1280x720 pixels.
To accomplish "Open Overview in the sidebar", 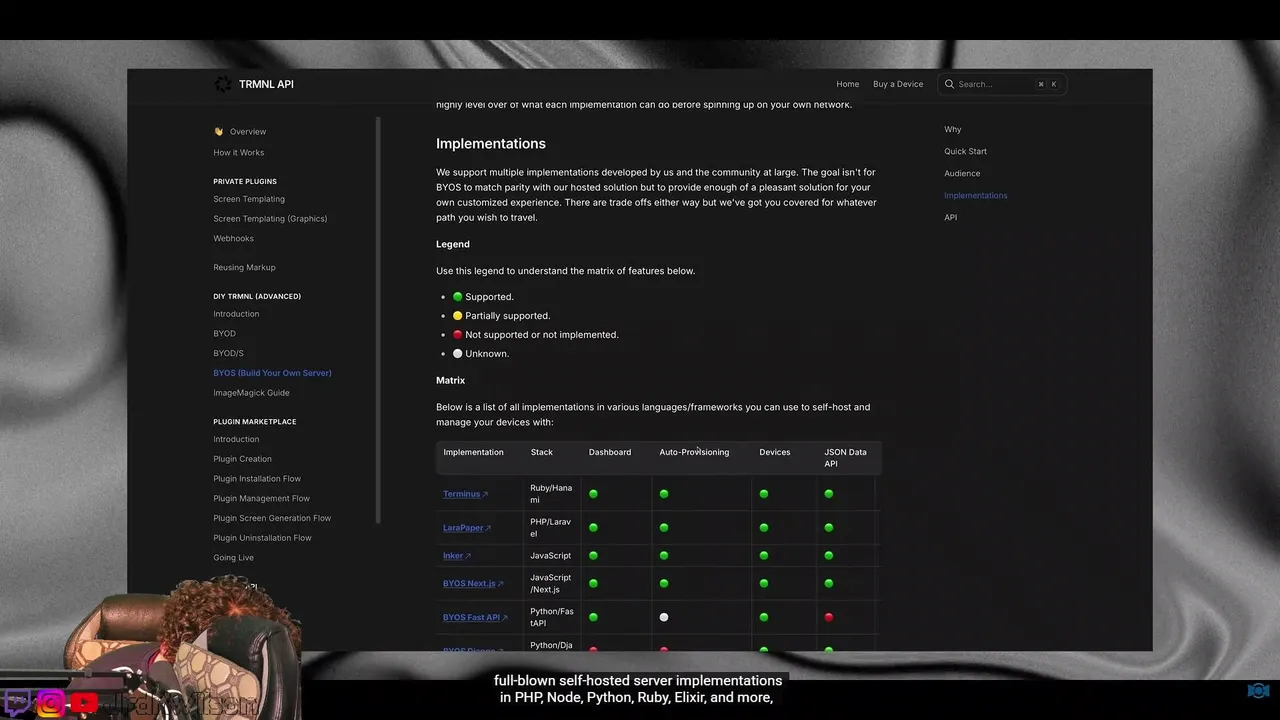I will coord(248,131).
